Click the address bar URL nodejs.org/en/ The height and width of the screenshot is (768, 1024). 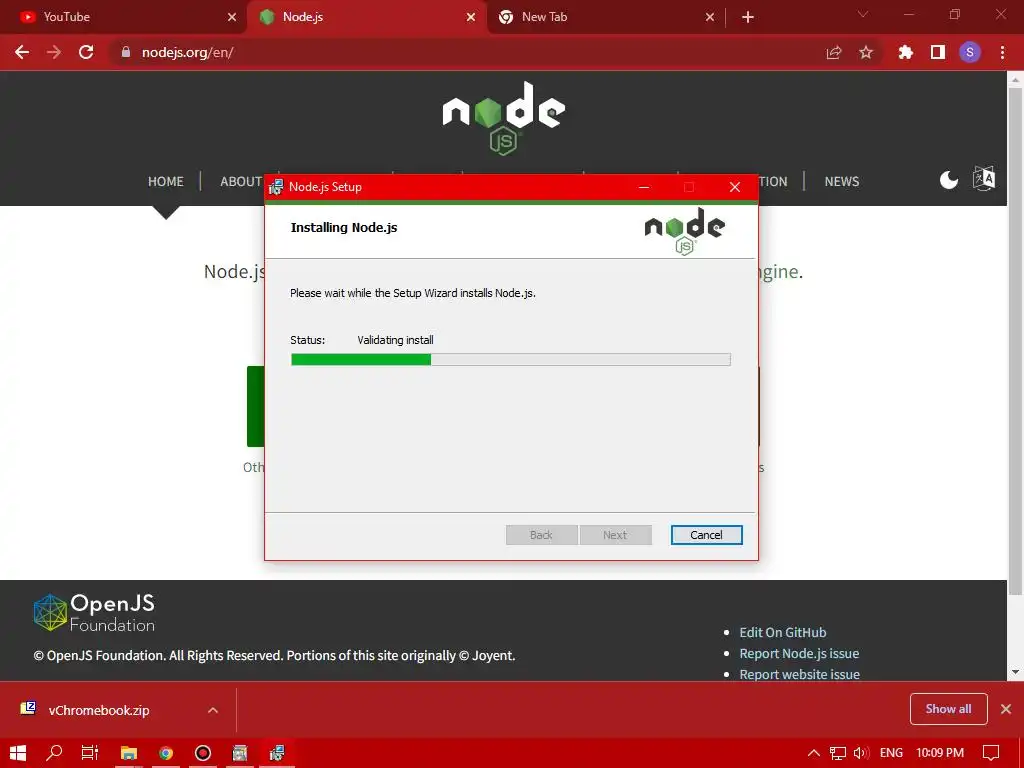coord(187,52)
